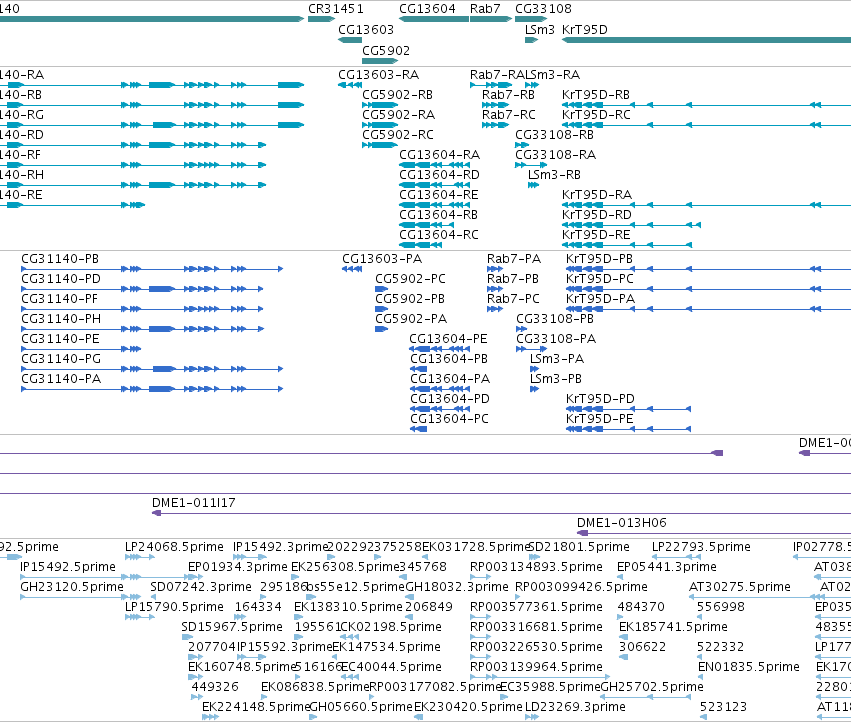Select transcript KrT95D-RB

(x=706, y=105)
